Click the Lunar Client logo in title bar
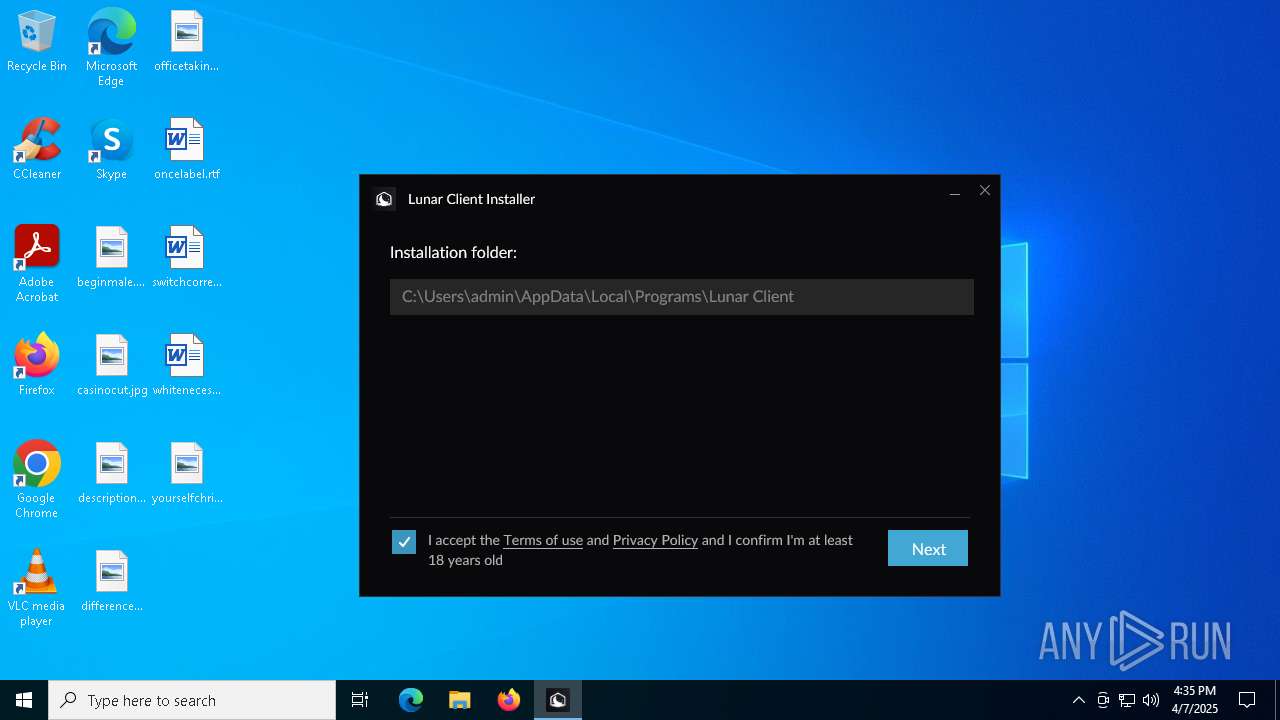The image size is (1280, 720). (384, 199)
